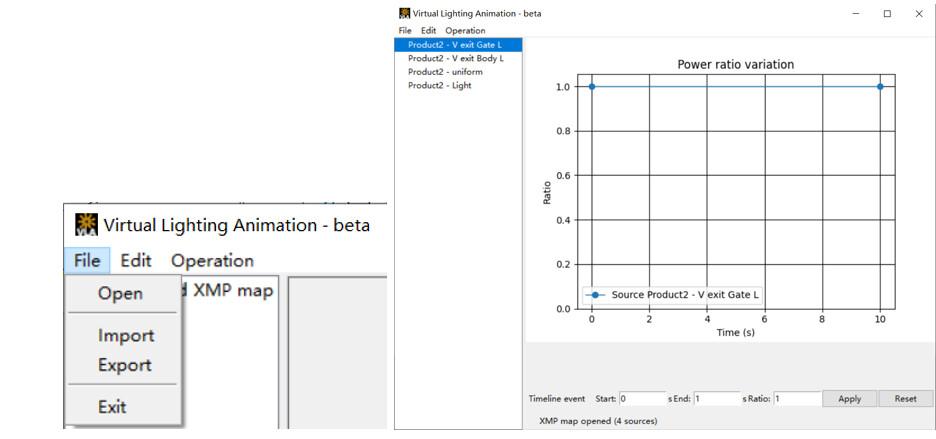Click the End time input field

point(718,398)
